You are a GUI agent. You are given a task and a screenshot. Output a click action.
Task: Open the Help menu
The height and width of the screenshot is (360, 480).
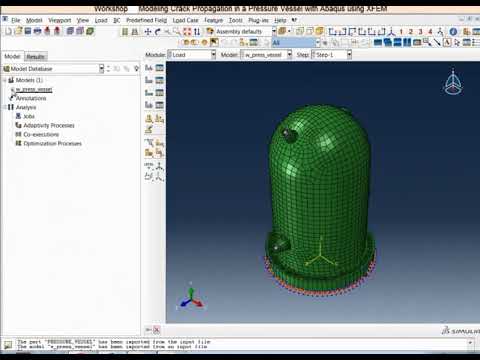(x=280, y=20)
